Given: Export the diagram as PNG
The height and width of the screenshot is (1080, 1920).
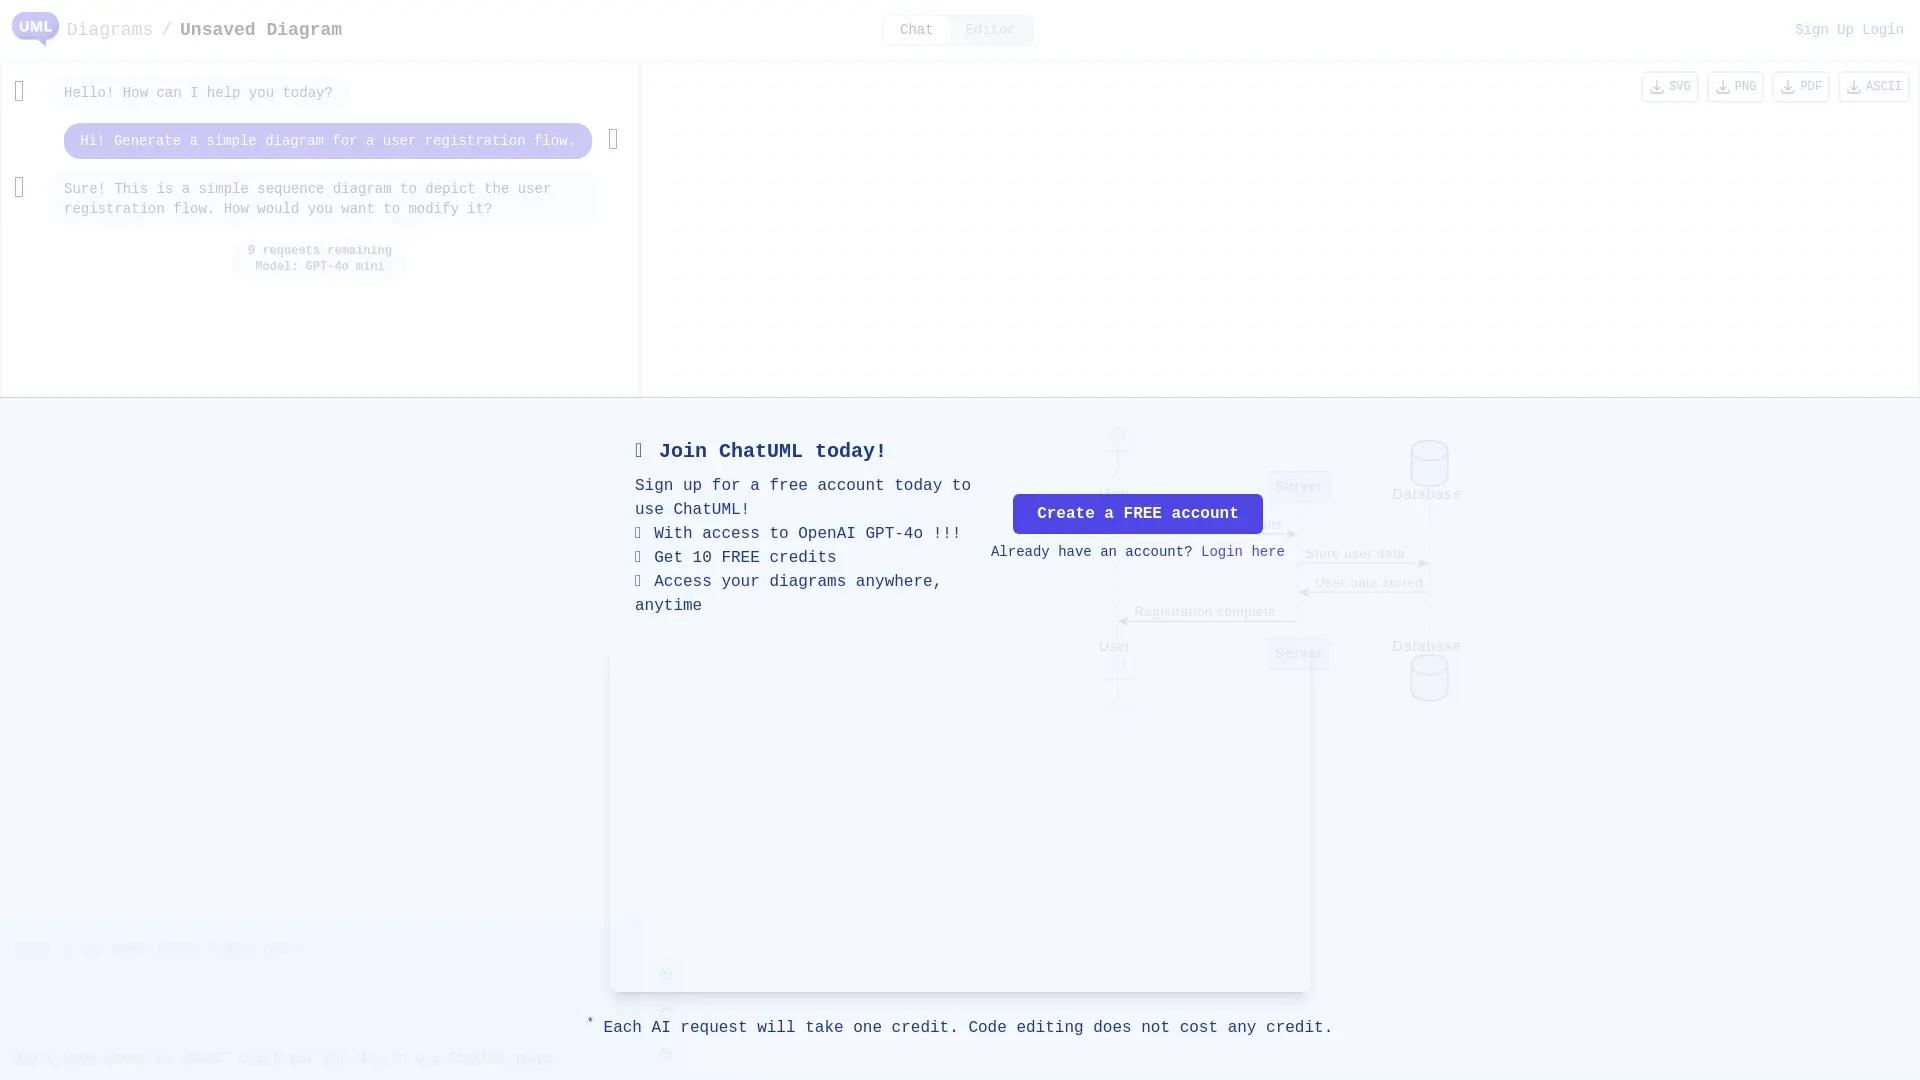Looking at the screenshot, I should (1734, 87).
